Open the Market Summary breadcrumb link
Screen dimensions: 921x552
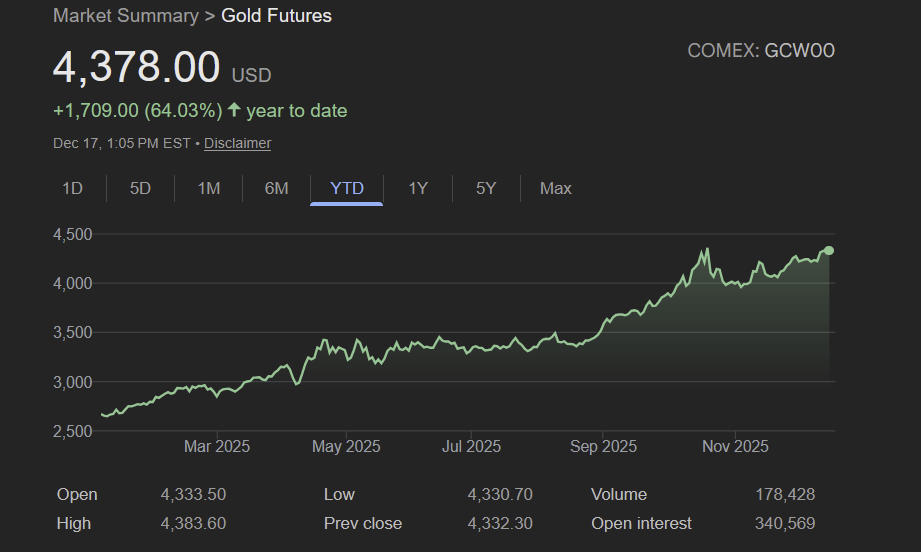pos(125,16)
